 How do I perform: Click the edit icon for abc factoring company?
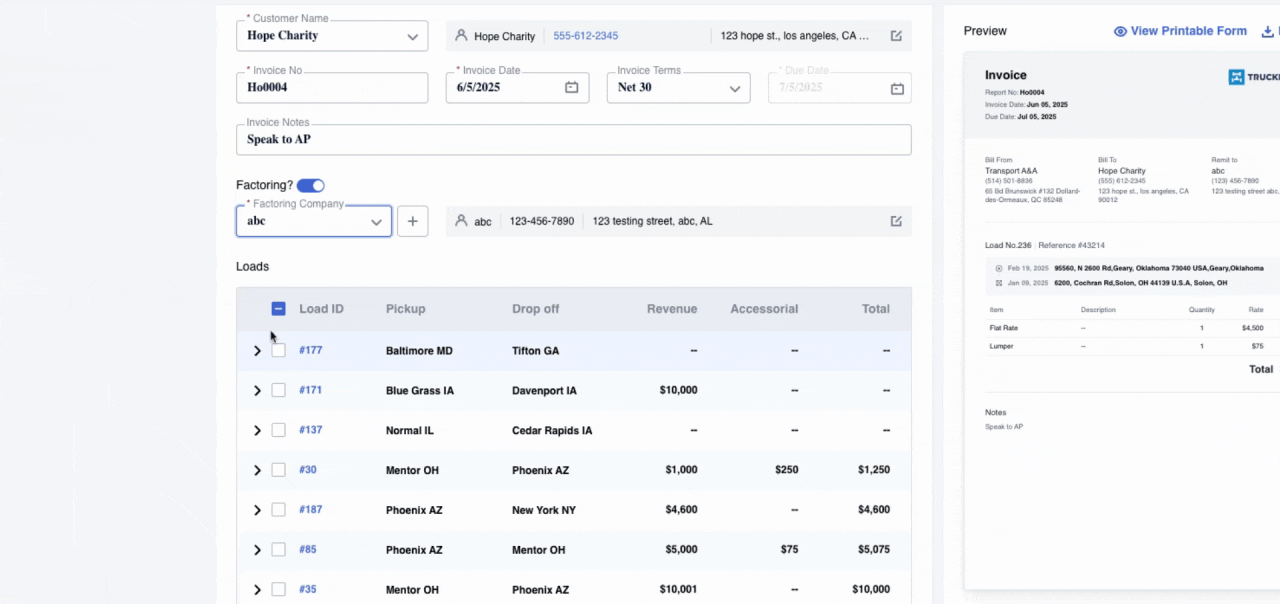[896, 221]
